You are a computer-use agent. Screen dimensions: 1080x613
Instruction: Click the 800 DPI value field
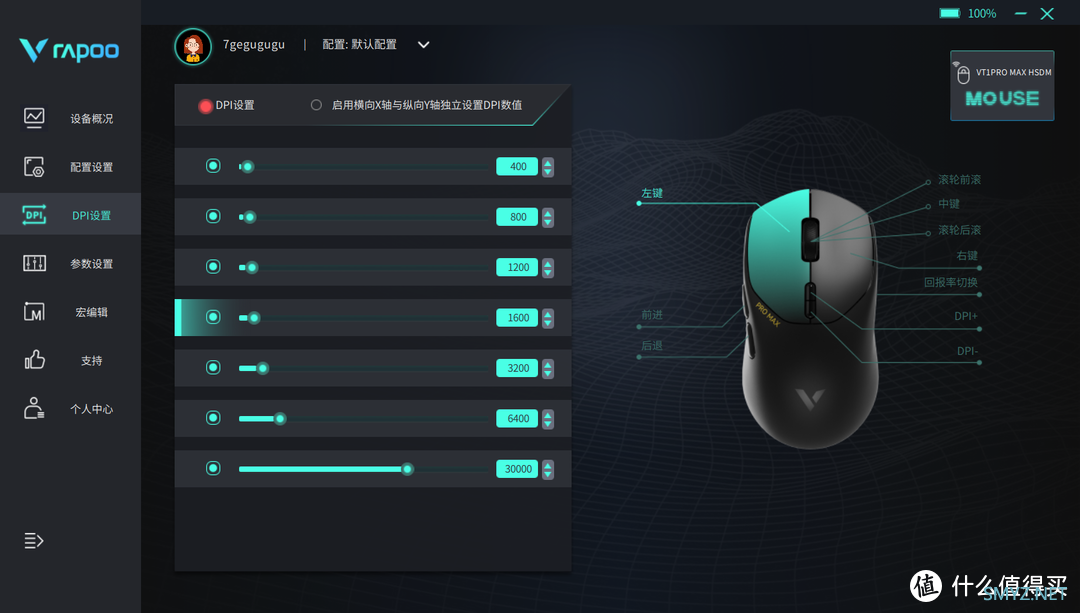coord(517,217)
